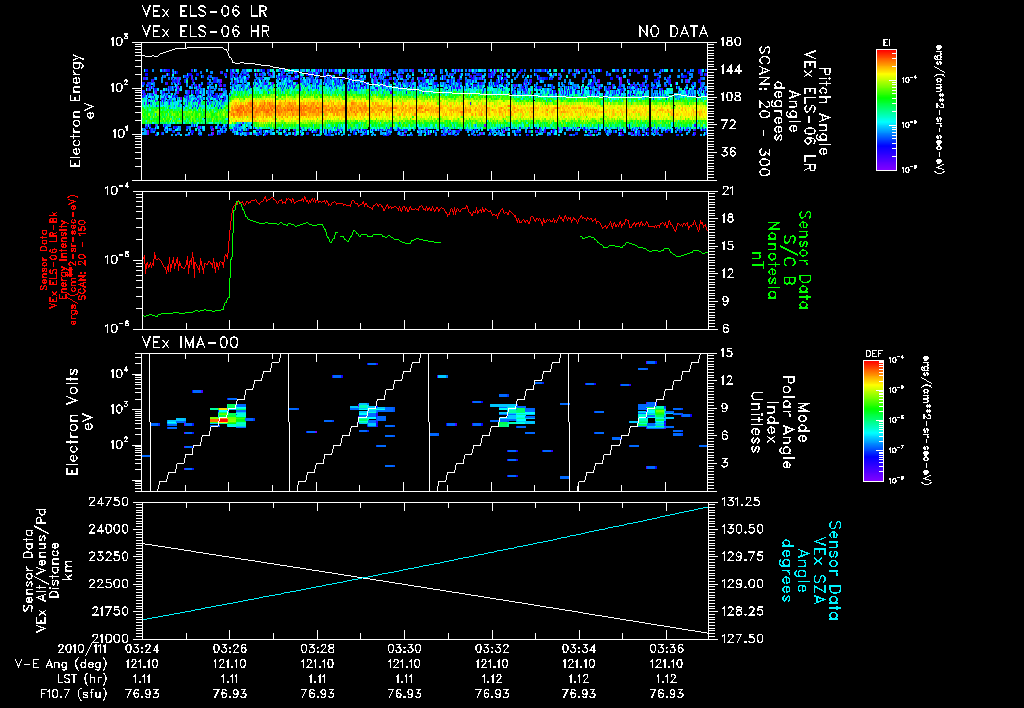
Task: Click the "129.00" SZA axis tick
Action: pyautogui.click(x=741, y=584)
